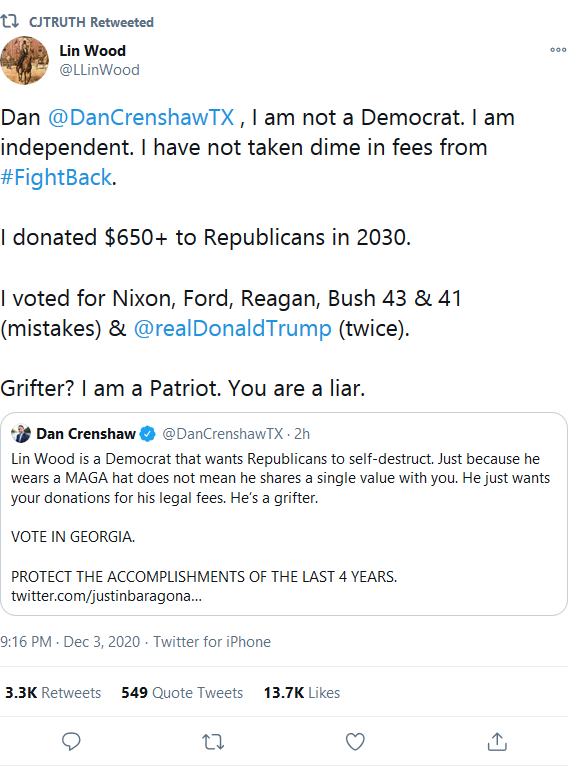Open the share tweet icon
The height and width of the screenshot is (771, 568).
point(497,741)
